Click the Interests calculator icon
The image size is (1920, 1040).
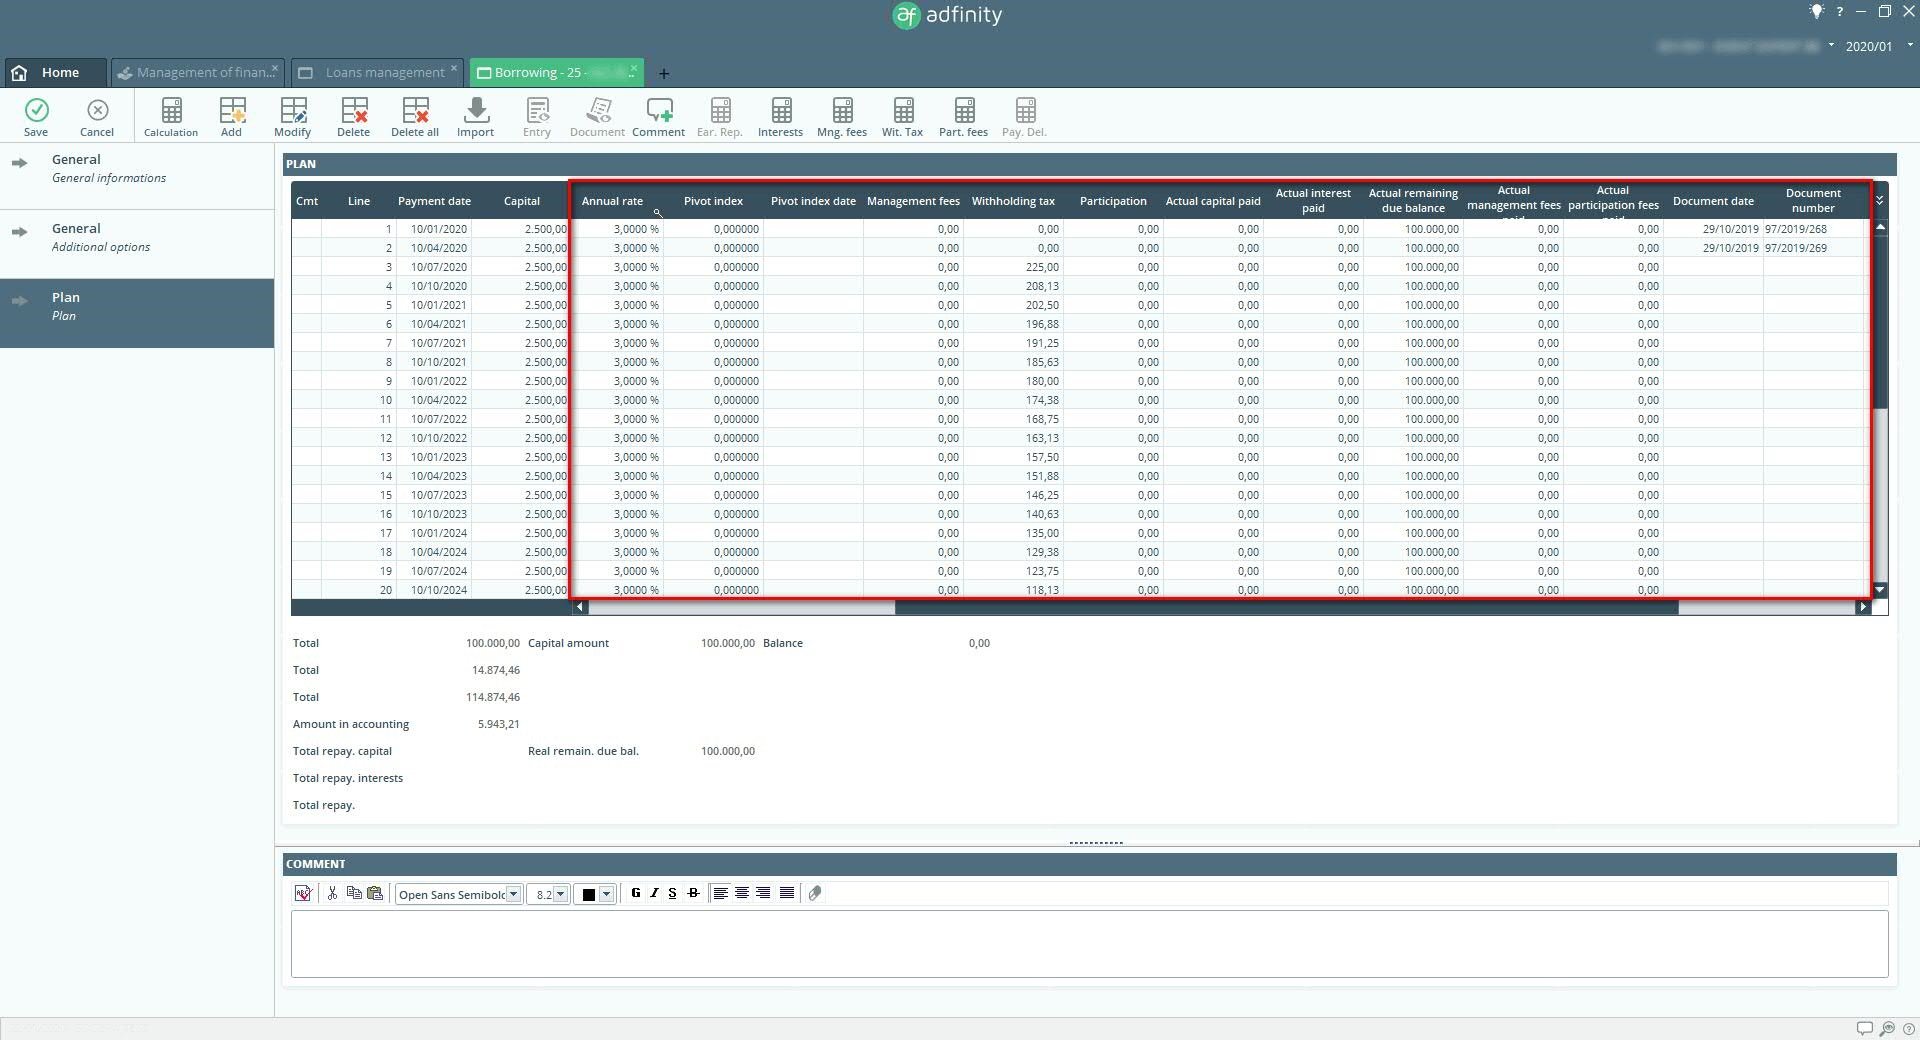tap(781, 116)
